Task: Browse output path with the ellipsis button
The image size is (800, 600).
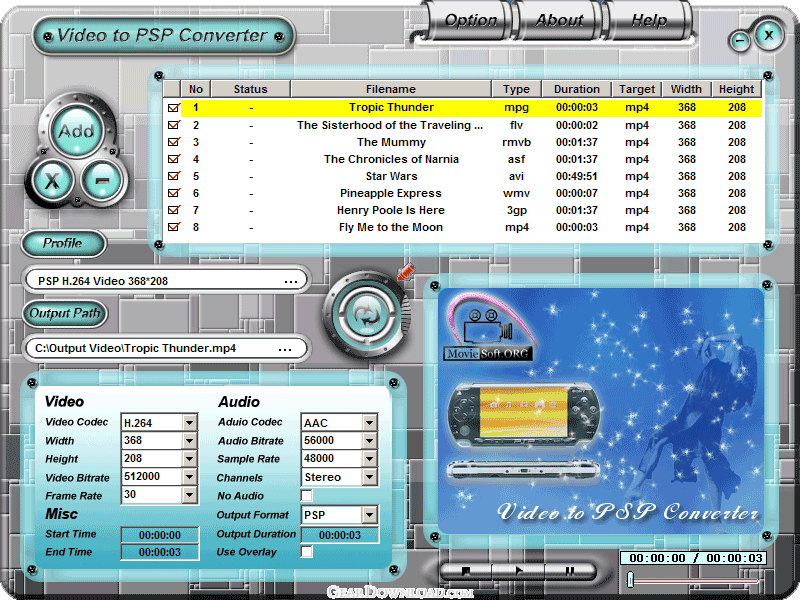Action: [285, 349]
